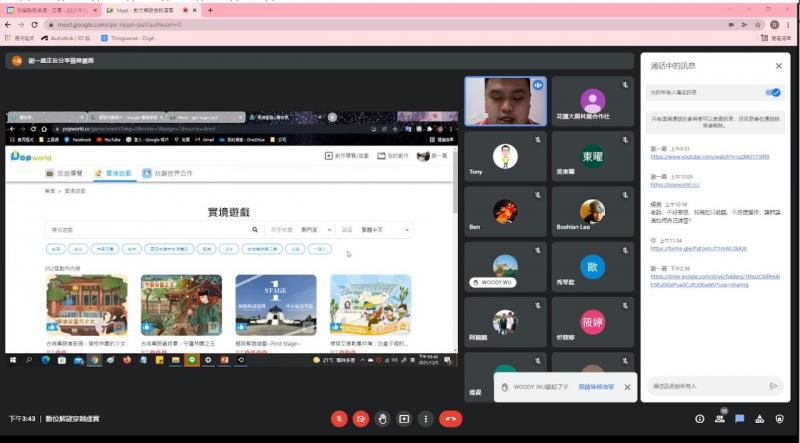Click the Present now screen share icon
Screen dimensions: 800x443
tap(404, 419)
